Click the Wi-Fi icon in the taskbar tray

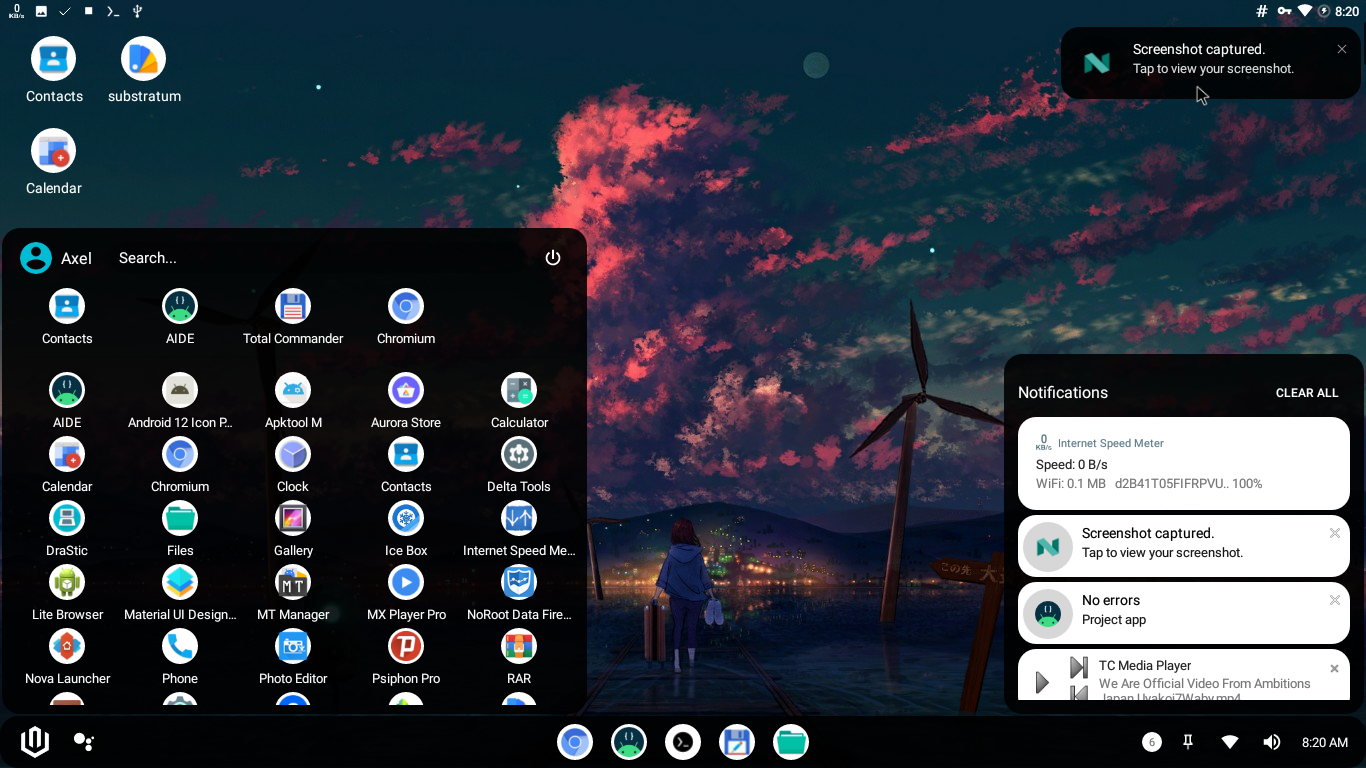pyautogui.click(x=1230, y=742)
